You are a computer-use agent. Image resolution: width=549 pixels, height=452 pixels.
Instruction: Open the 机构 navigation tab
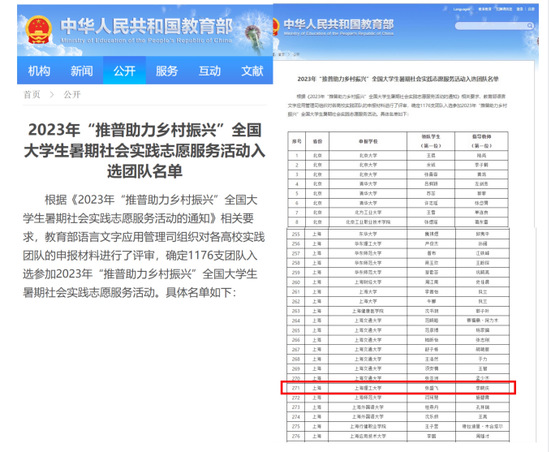coord(39,71)
